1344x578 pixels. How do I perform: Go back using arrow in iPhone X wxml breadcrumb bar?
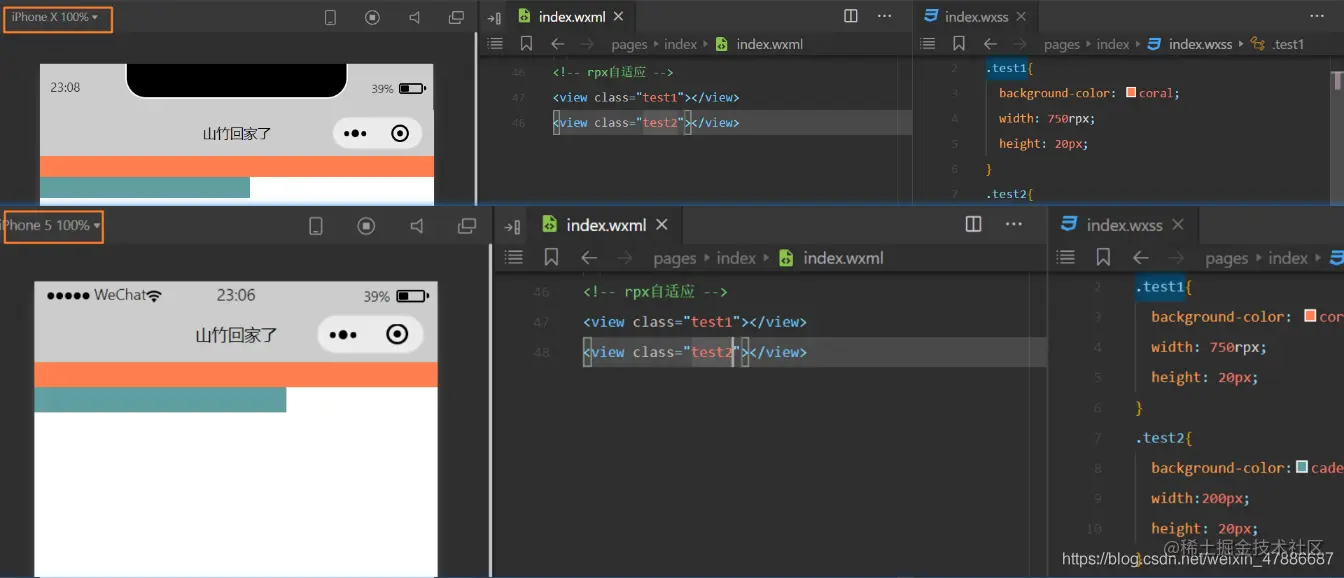[557, 44]
